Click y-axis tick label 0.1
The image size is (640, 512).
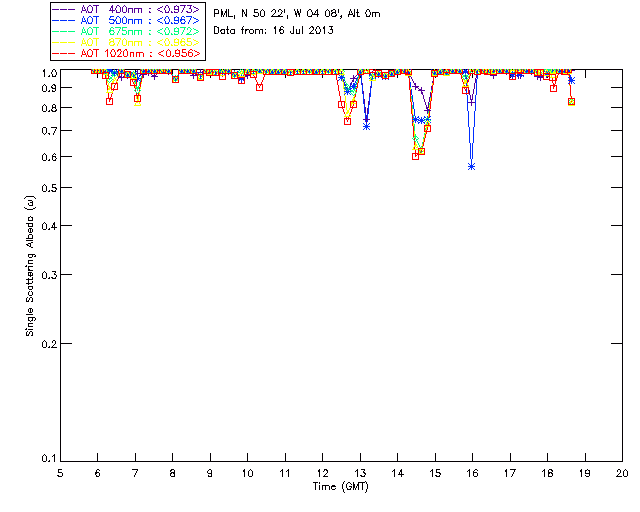(x=49, y=459)
